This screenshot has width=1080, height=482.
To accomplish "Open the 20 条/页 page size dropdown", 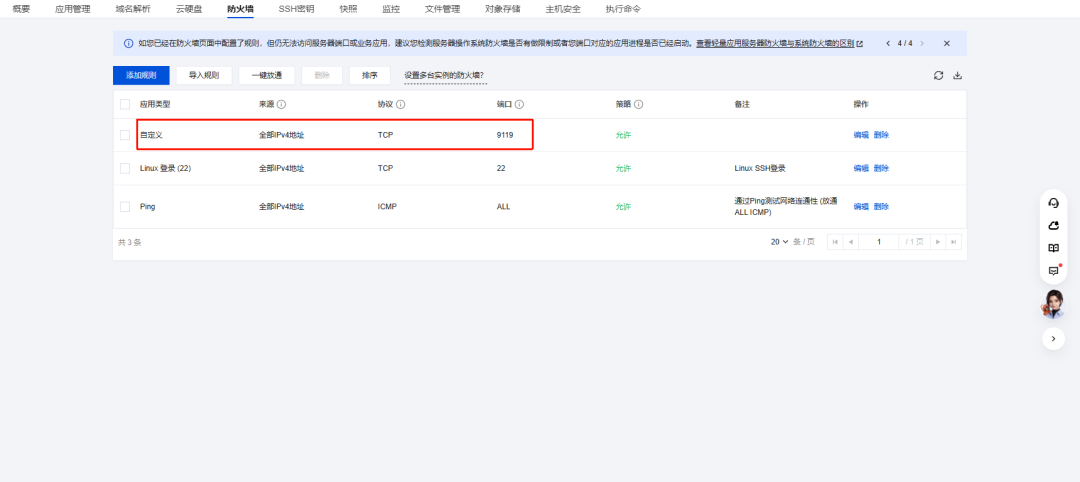I will coord(780,242).
